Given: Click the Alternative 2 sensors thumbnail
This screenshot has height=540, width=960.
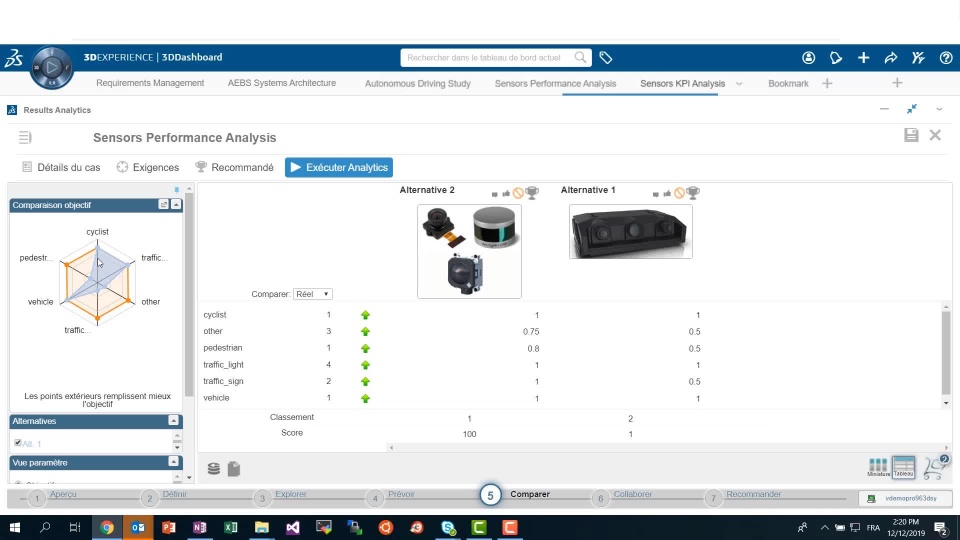Looking at the screenshot, I should point(470,252).
